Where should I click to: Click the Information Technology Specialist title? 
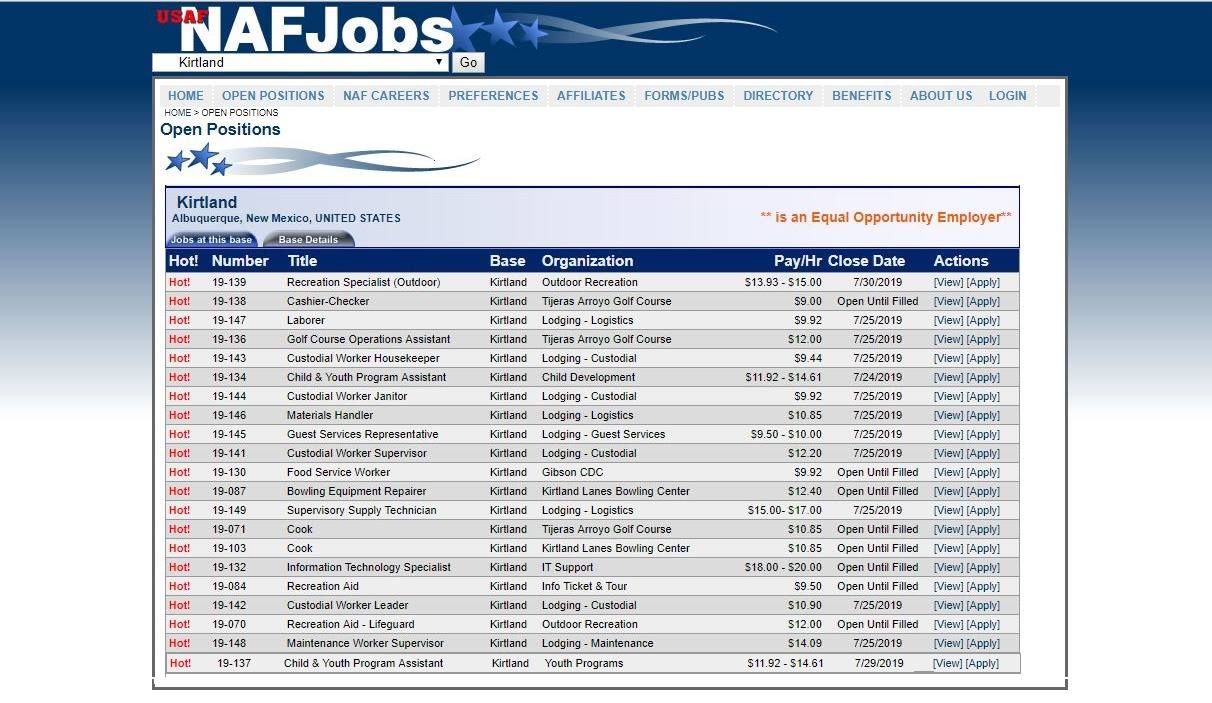click(368, 568)
